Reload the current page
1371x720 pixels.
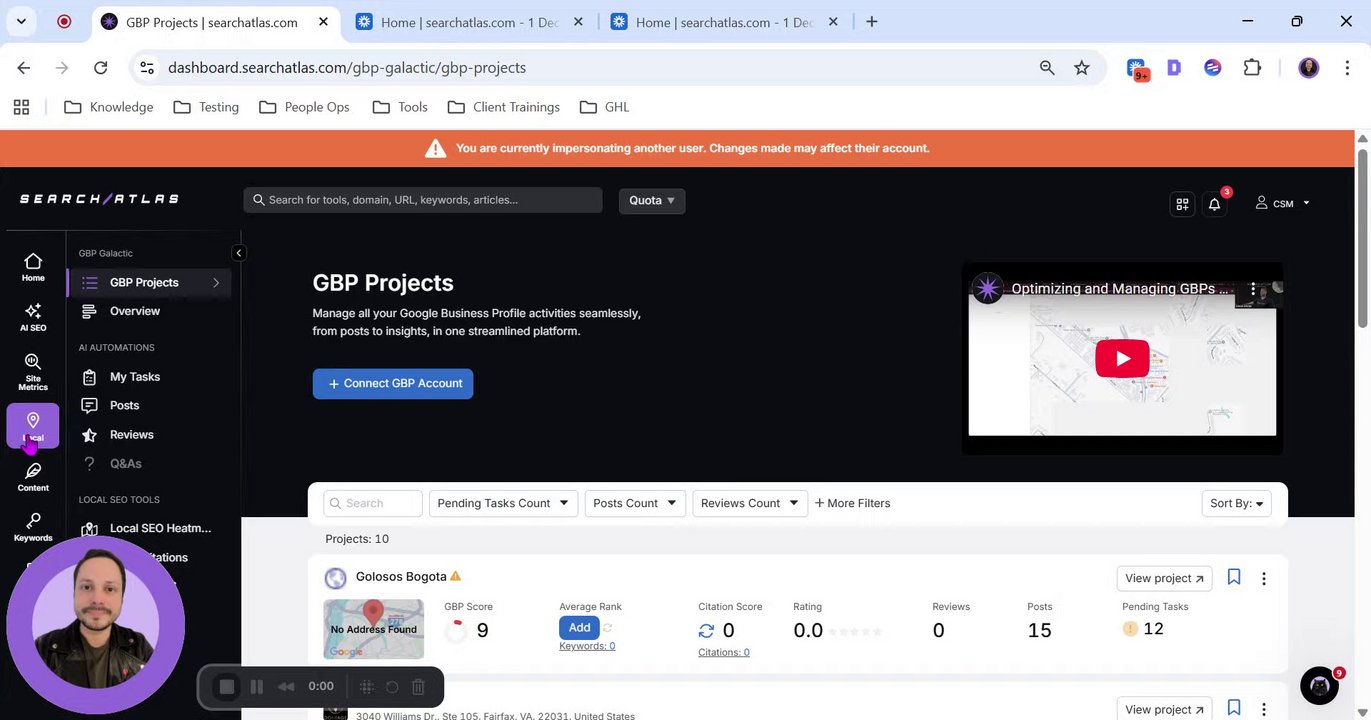pyautogui.click(x=100, y=67)
